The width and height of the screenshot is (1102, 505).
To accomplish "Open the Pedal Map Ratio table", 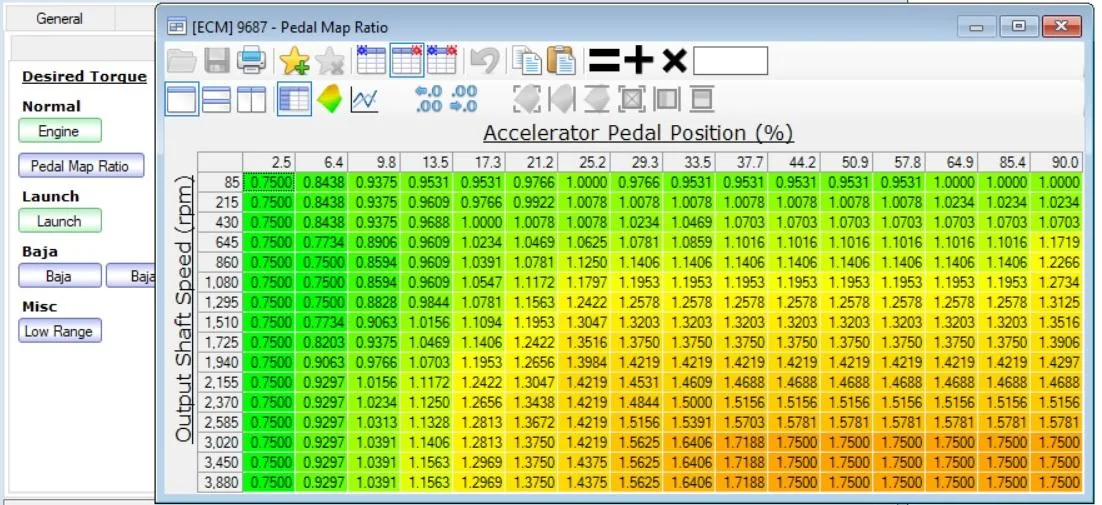I will (x=80, y=166).
